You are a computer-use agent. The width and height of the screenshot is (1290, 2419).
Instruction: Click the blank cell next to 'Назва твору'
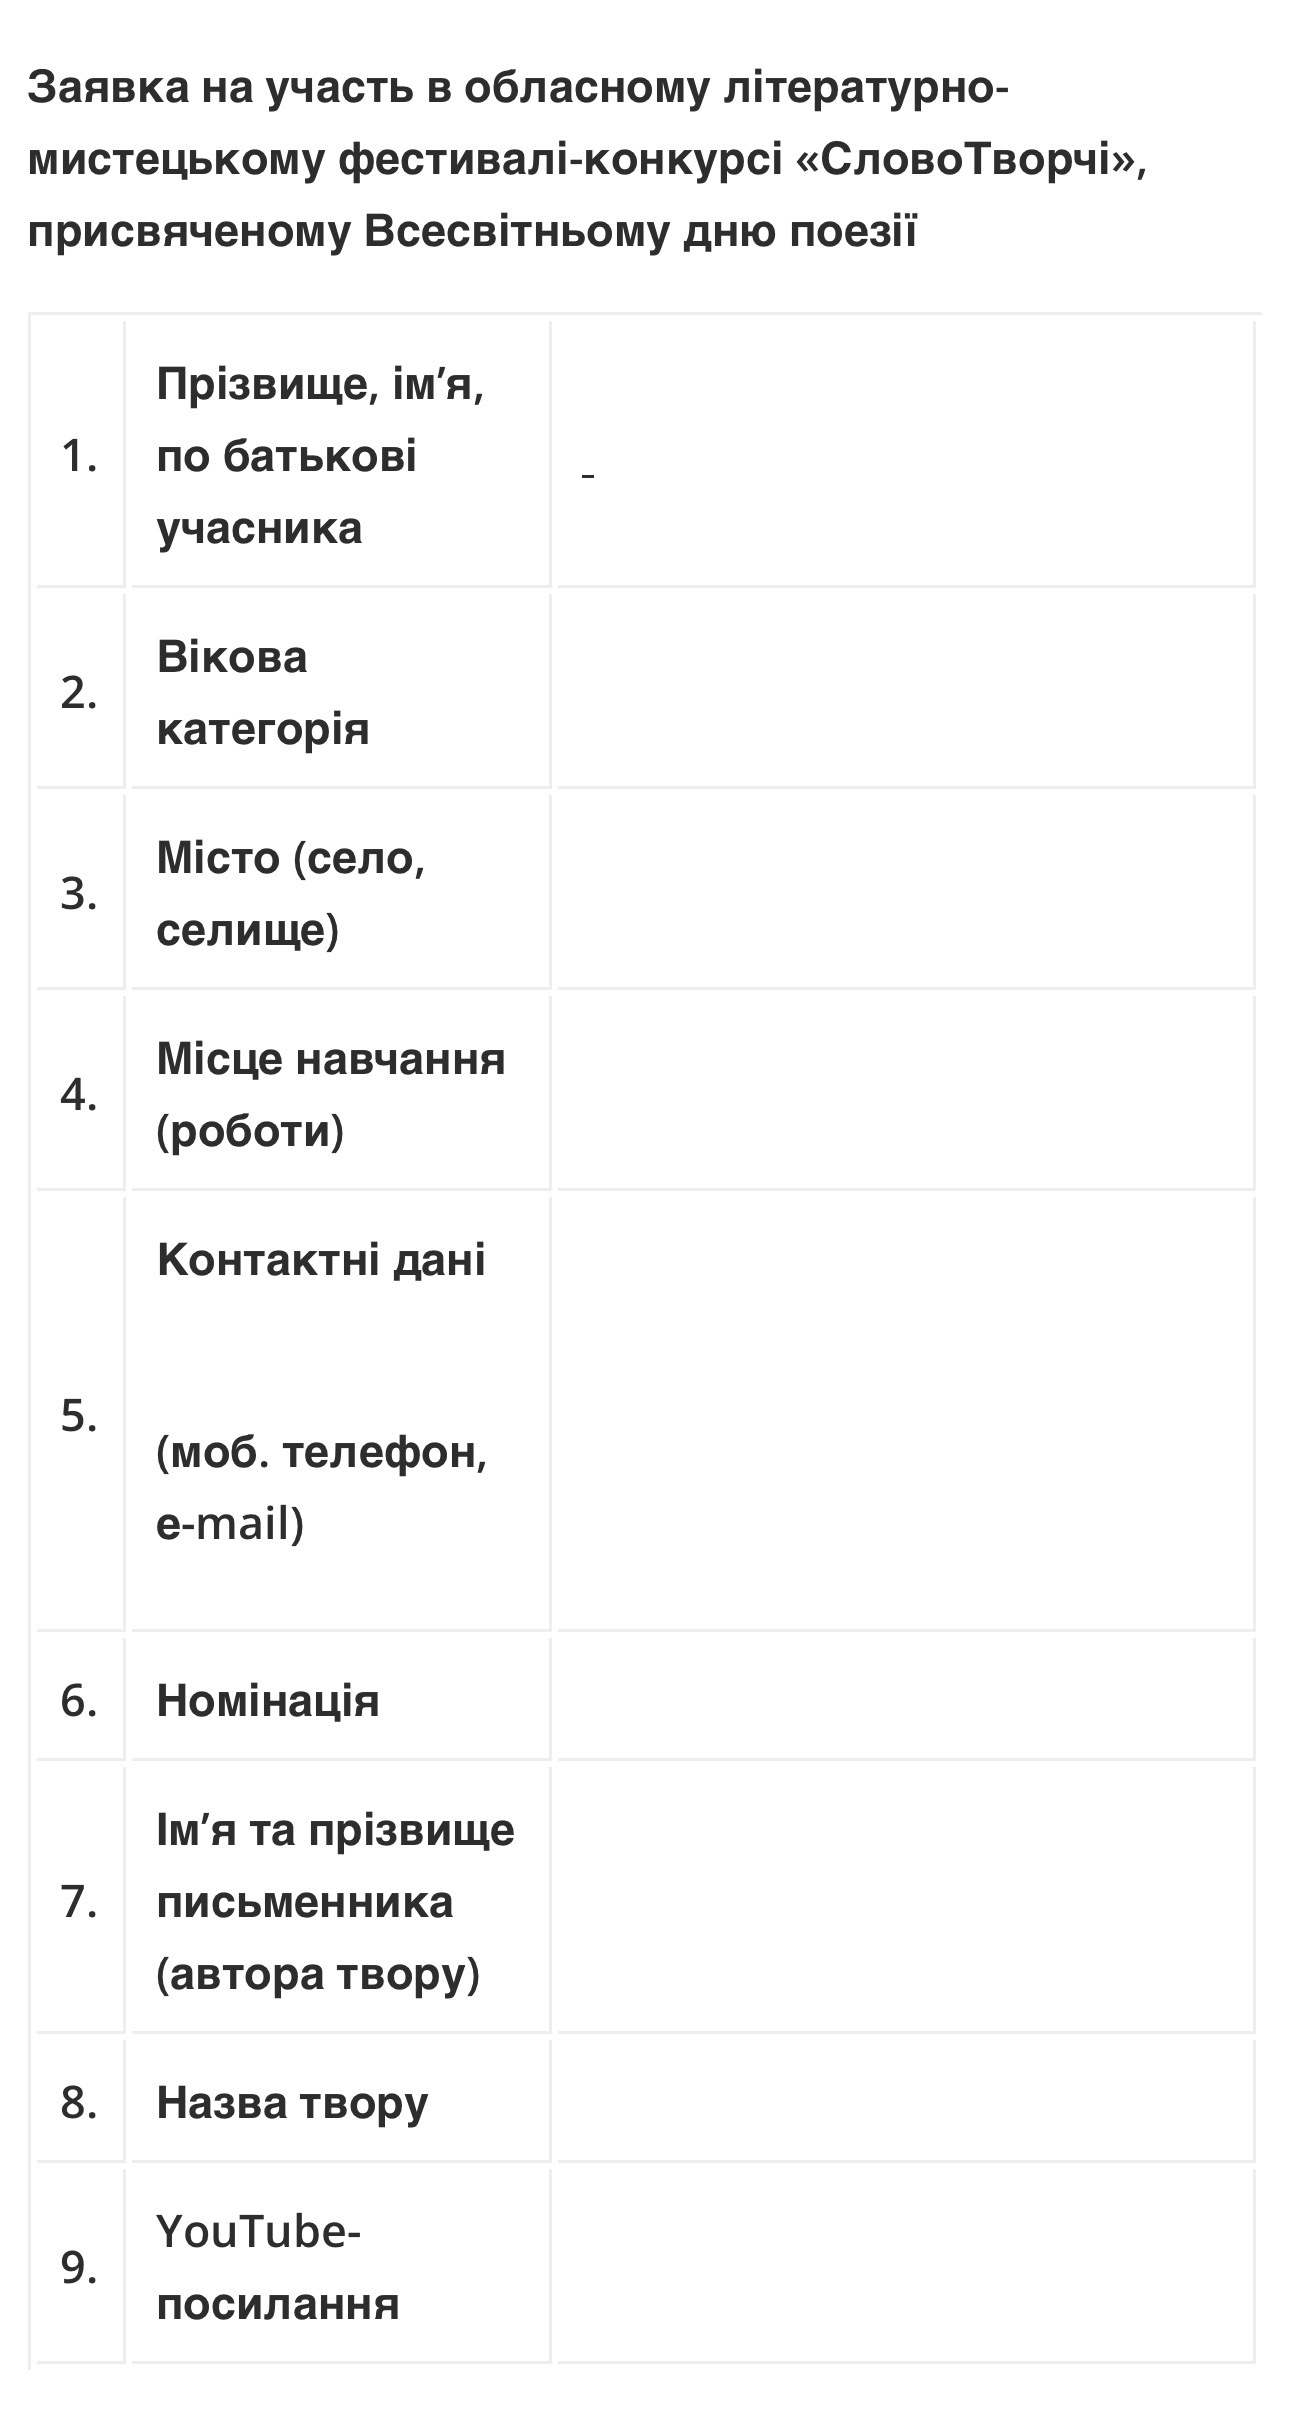pos(905,2102)
